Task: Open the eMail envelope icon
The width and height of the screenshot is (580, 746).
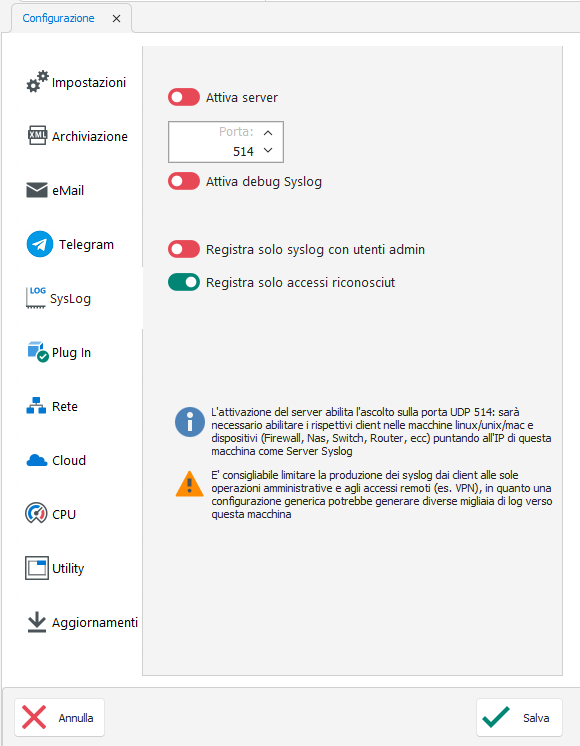Action: pos(37,190)
